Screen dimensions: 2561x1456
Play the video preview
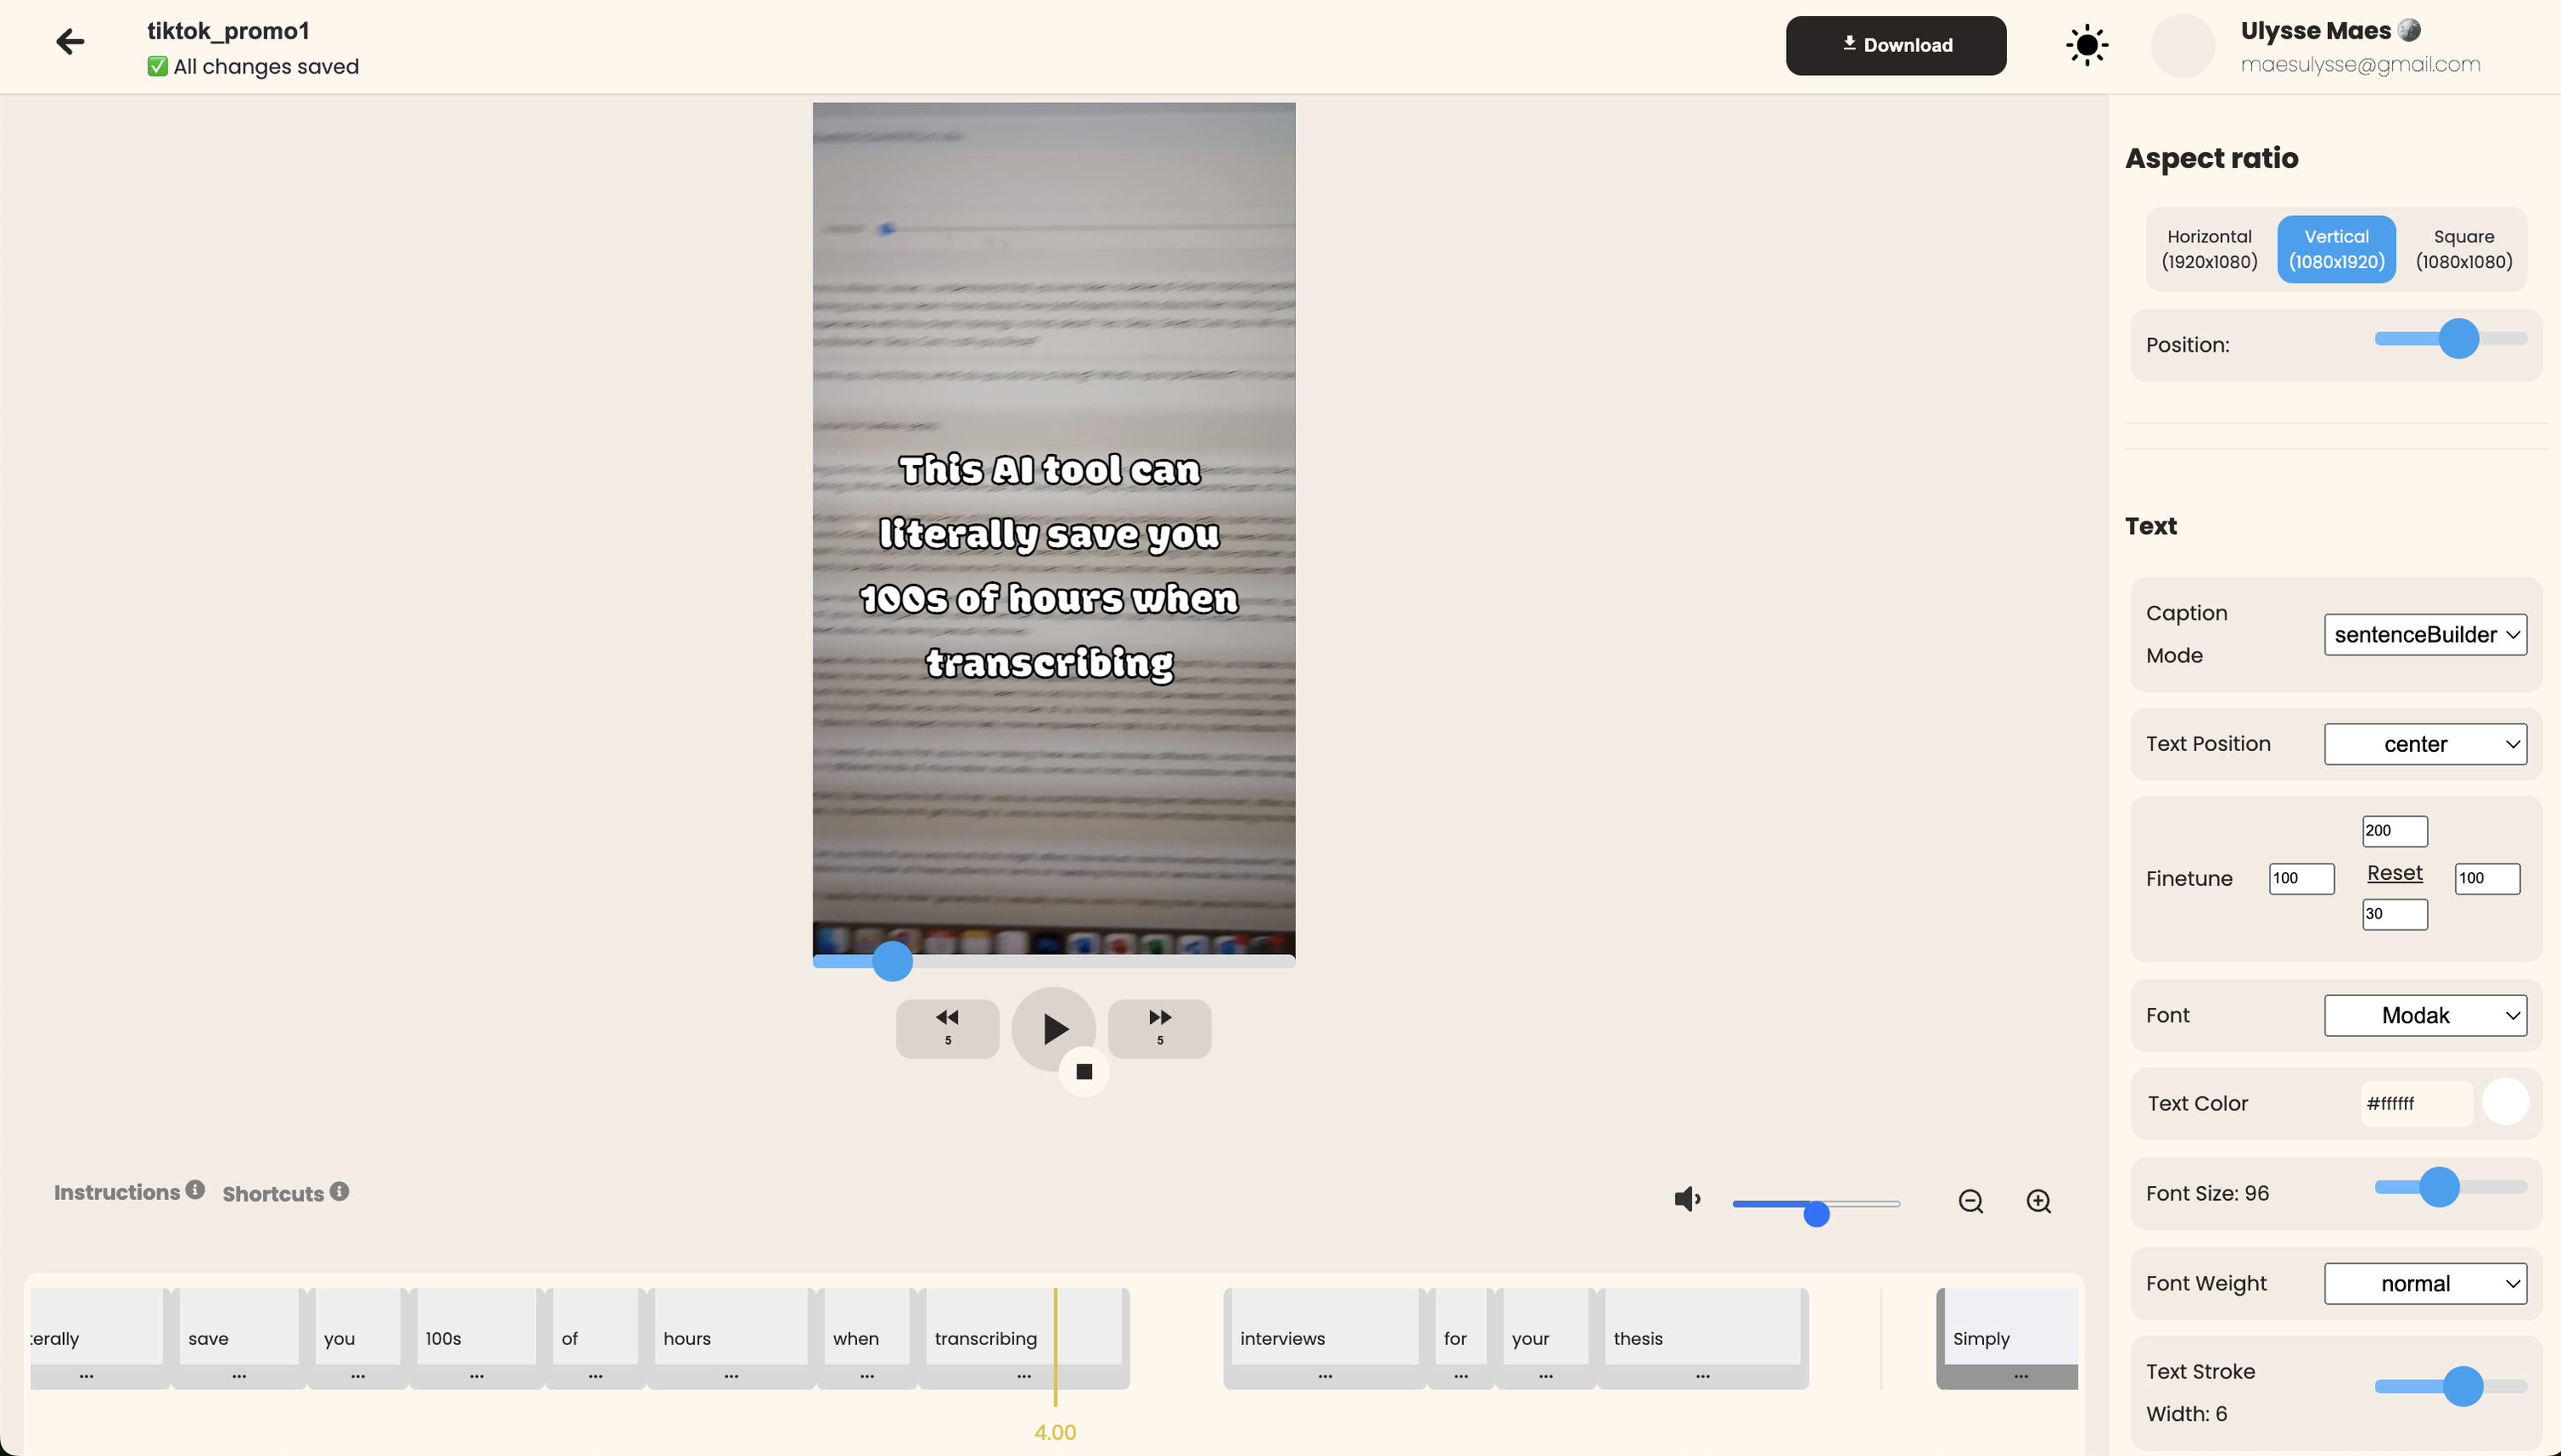point(1053,1028)
